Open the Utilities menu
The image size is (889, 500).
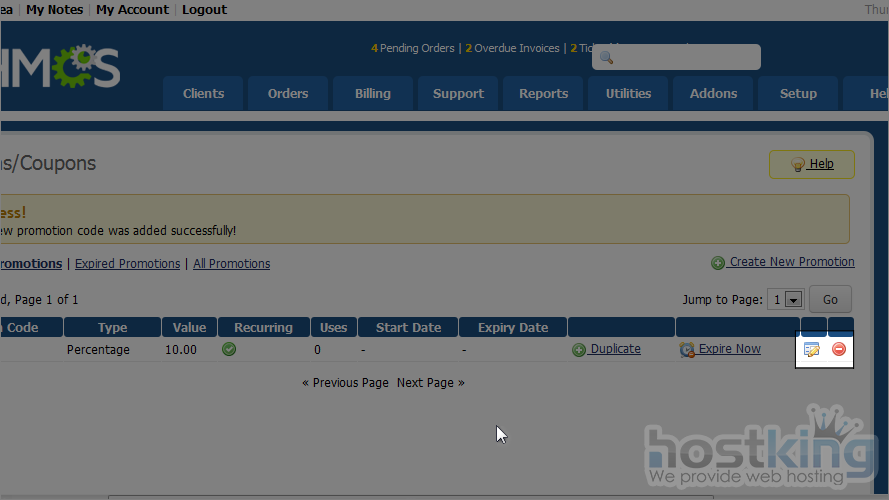pos(628,94)
